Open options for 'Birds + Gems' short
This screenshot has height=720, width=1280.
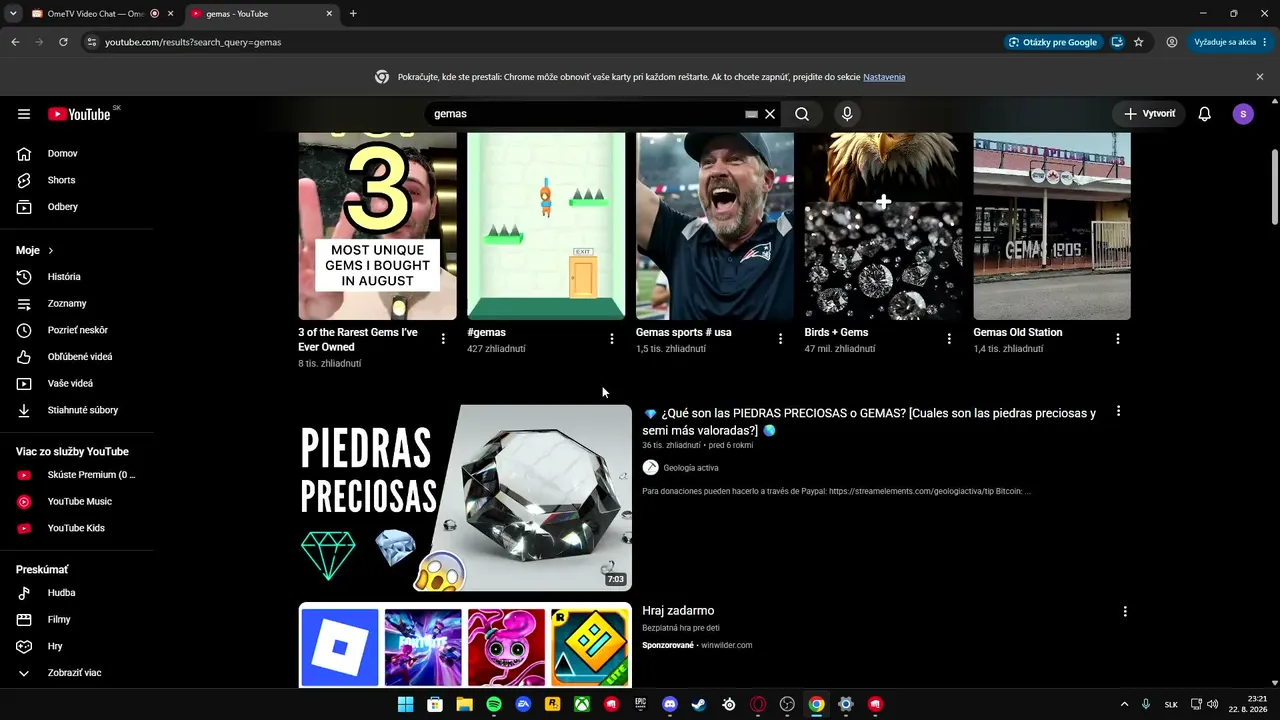949,339
